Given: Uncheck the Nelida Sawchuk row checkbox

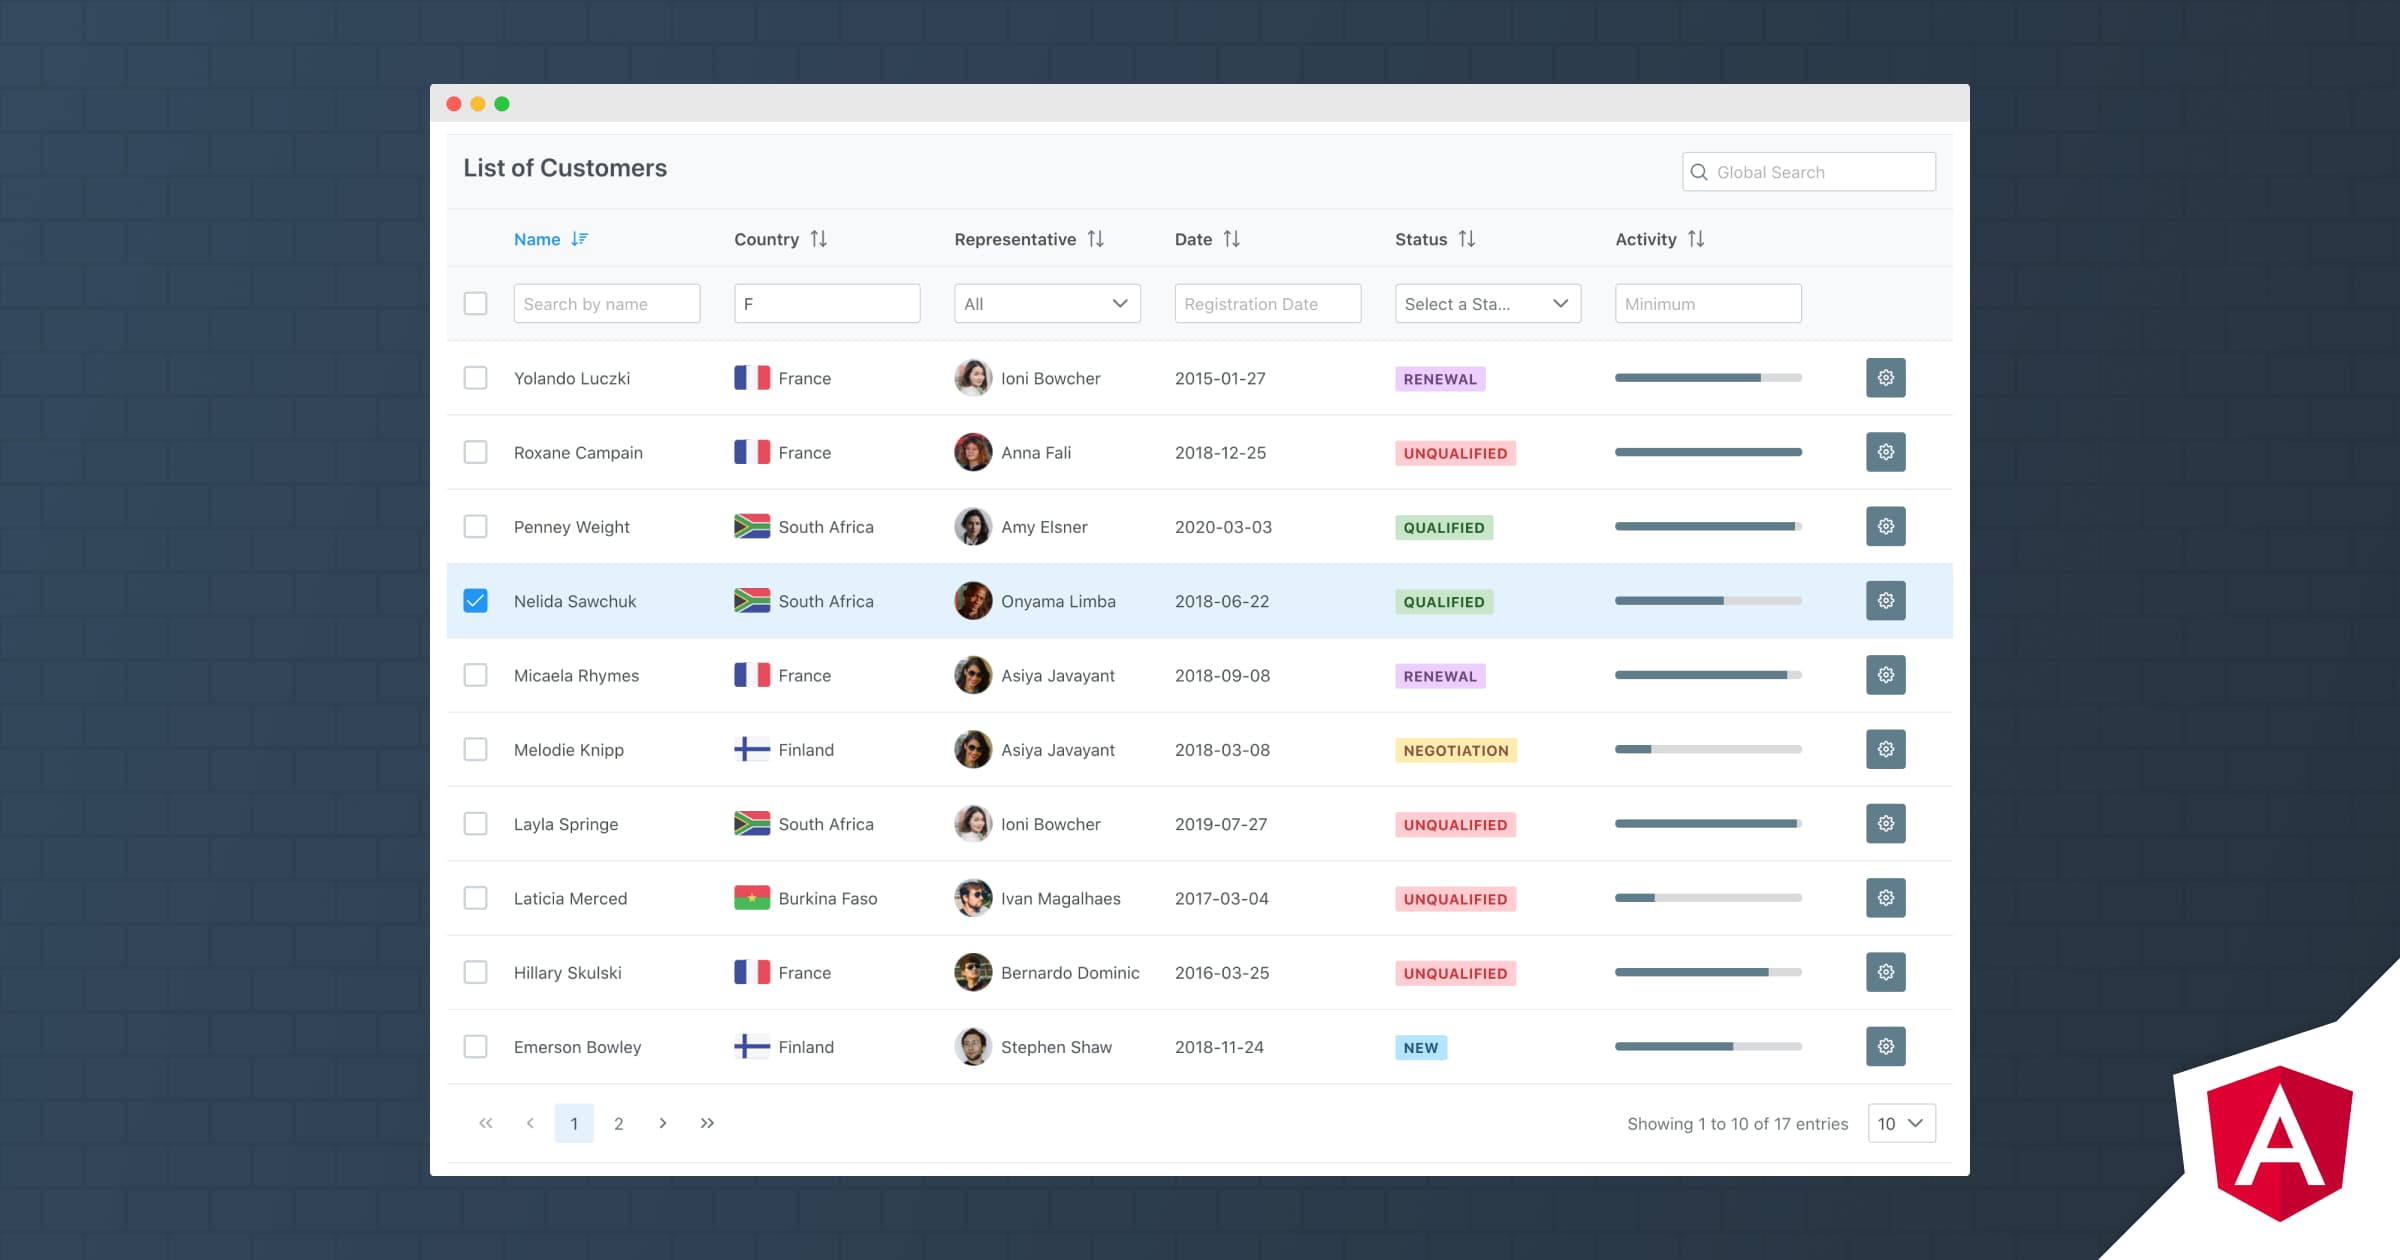Looking at the screenshot, I should [475, 601].
